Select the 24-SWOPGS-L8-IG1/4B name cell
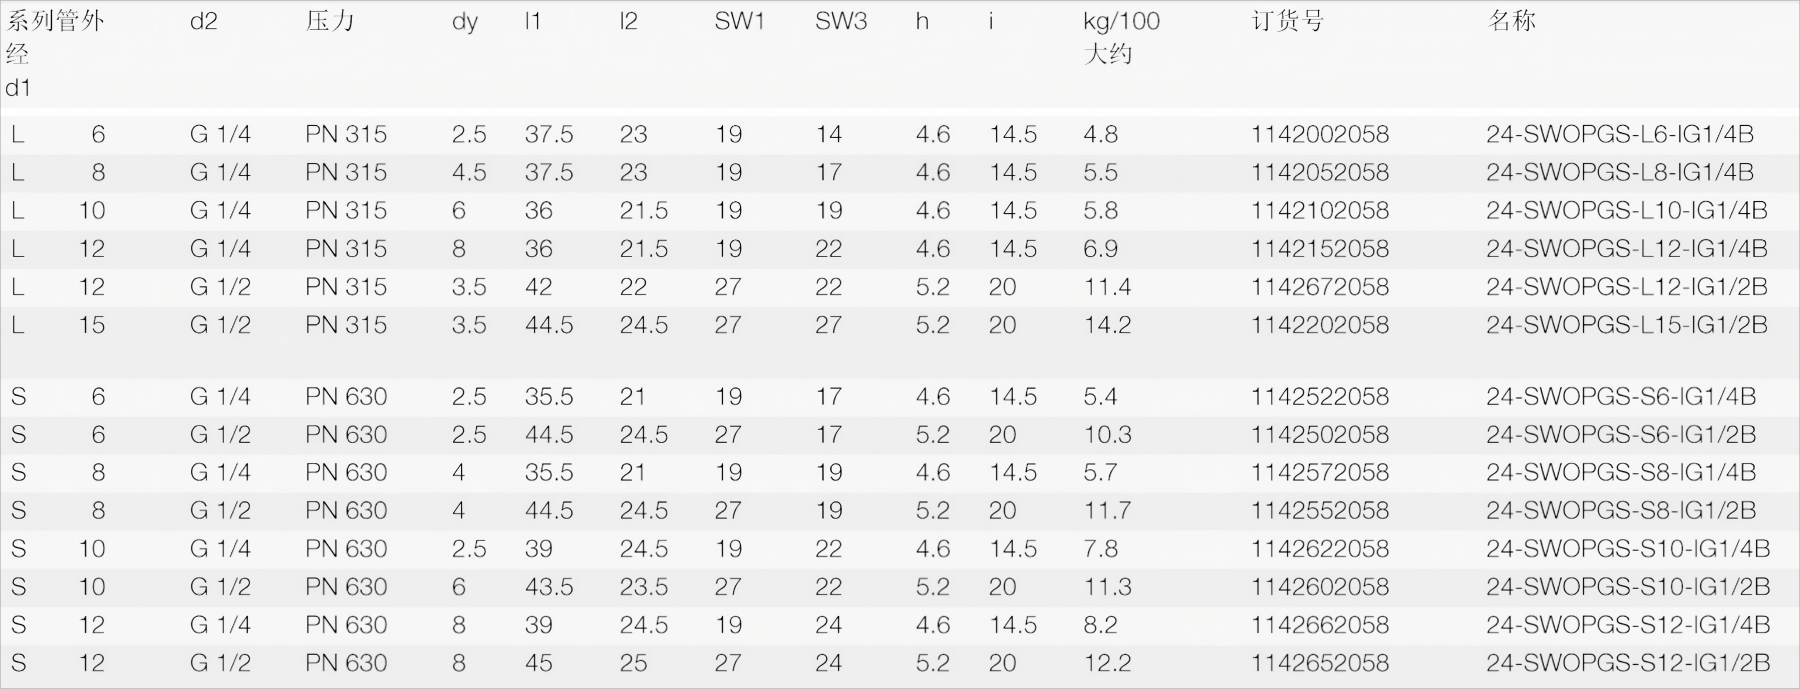Viewport: 1800px width, 689px height. [1619, 172]
